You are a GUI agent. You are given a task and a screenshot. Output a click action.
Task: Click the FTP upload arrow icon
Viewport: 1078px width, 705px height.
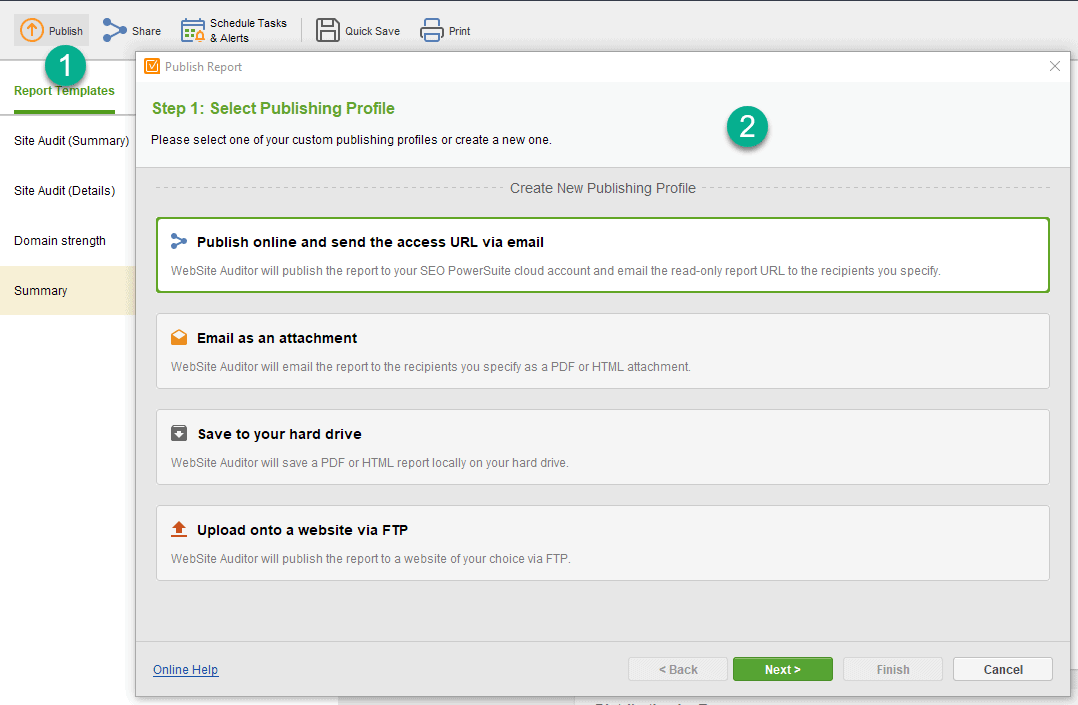tap(179, 529)
